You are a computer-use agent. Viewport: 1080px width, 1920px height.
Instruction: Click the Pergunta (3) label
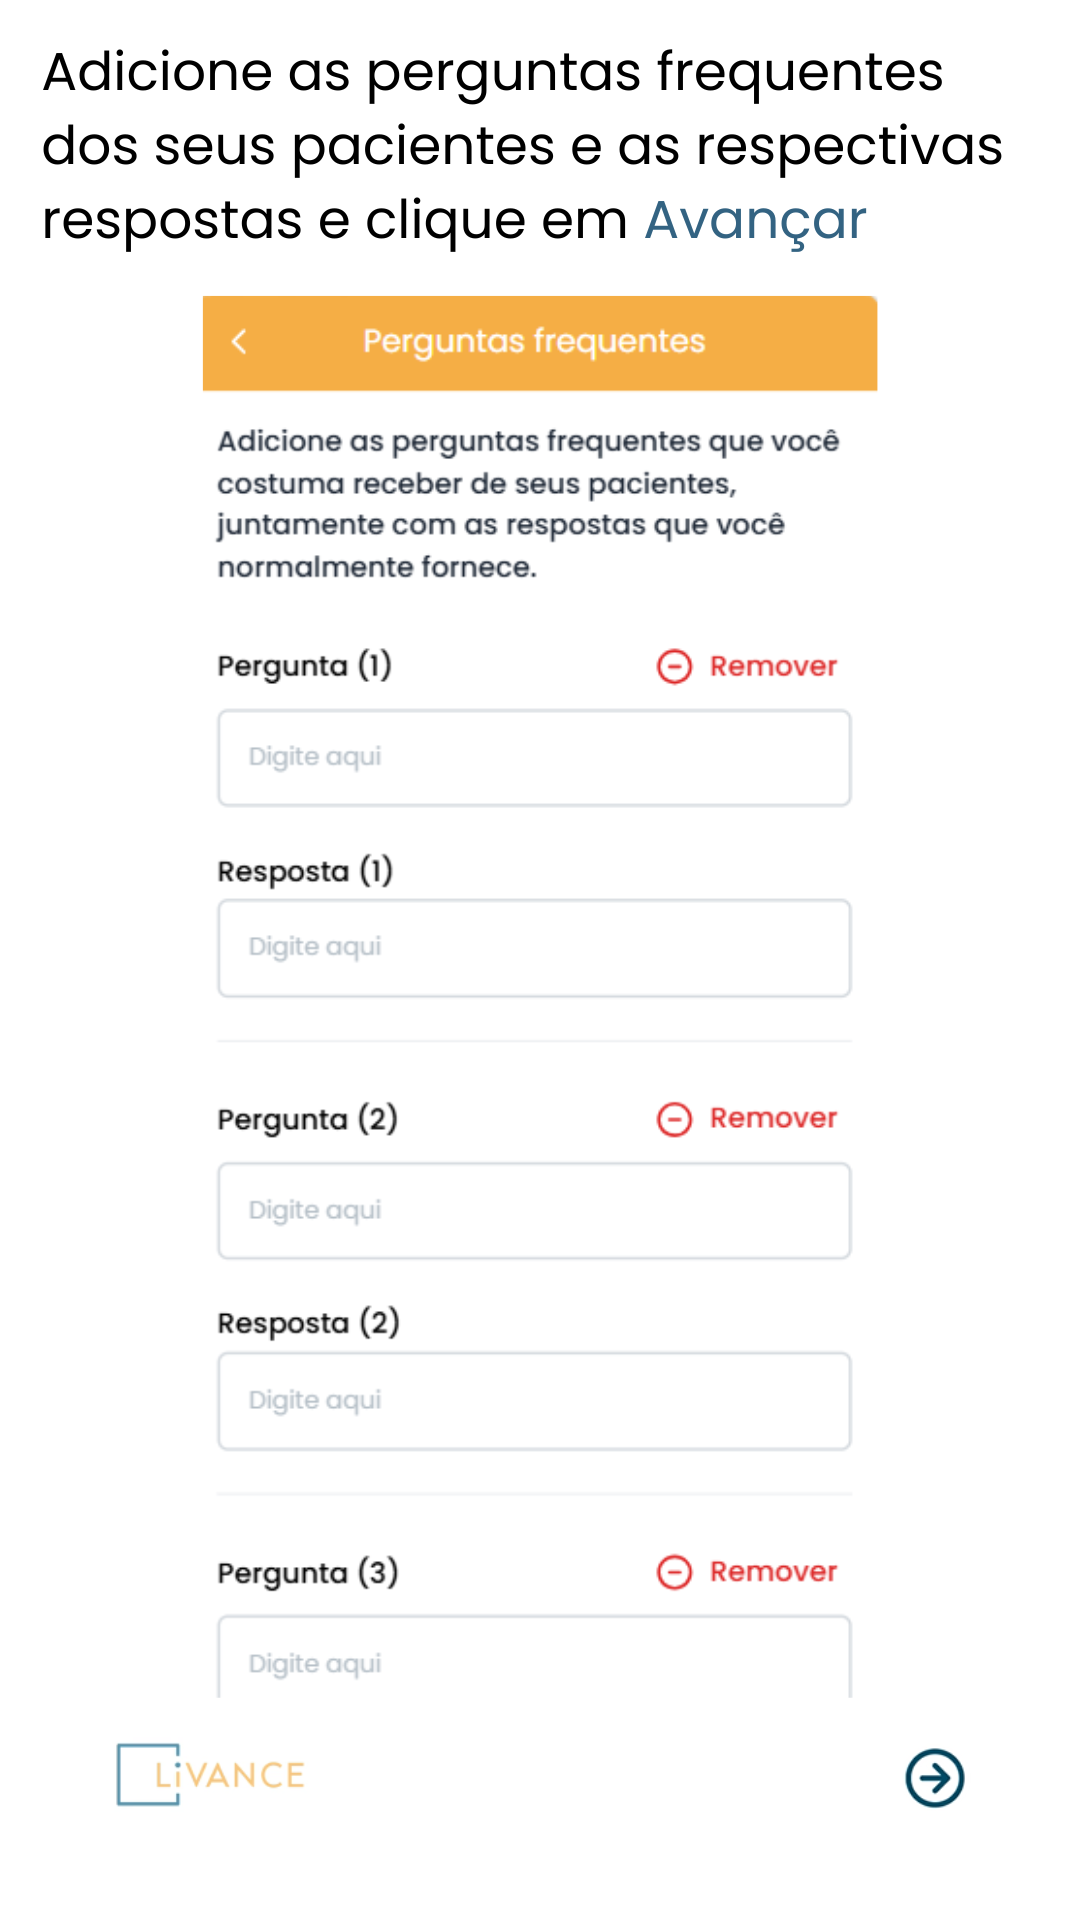[308, 1573]
